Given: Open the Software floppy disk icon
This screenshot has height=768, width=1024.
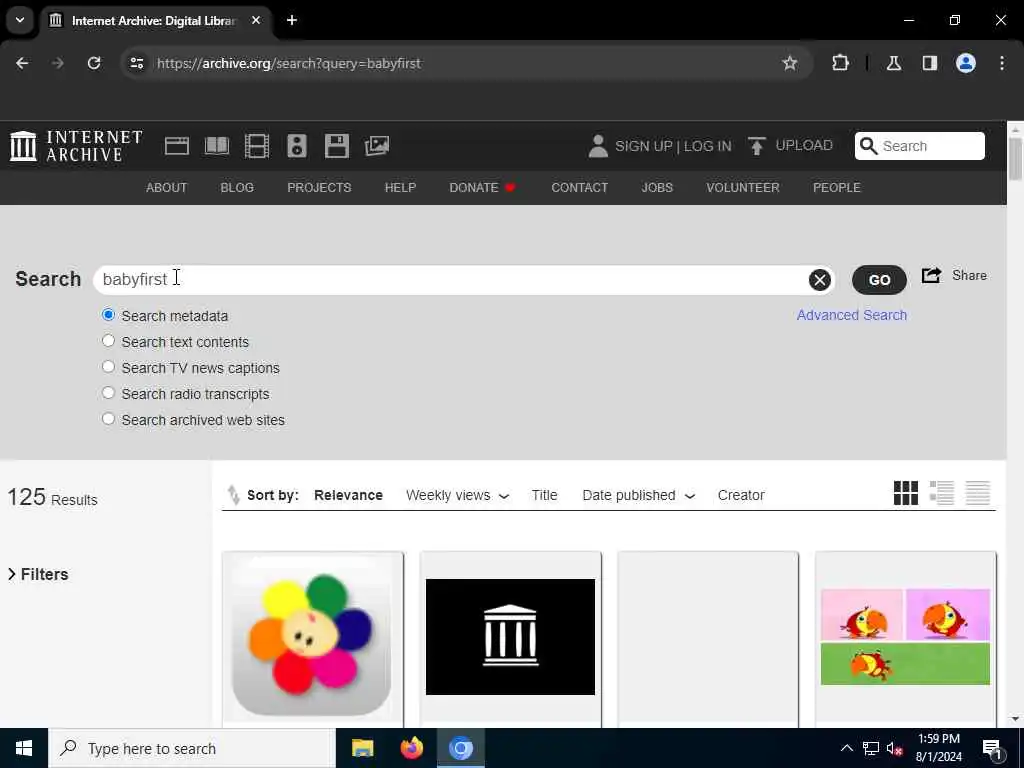Looking at the screenshot, I should [337, 146].
